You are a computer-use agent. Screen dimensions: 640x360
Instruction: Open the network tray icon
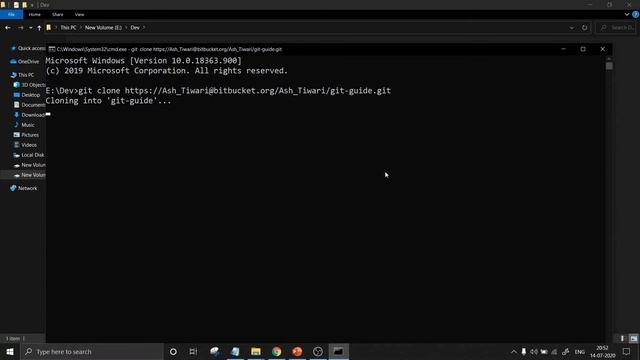(x=554, y=351)
